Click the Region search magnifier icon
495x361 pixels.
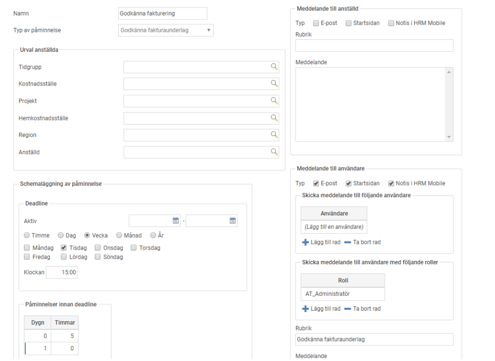[274, 134]
